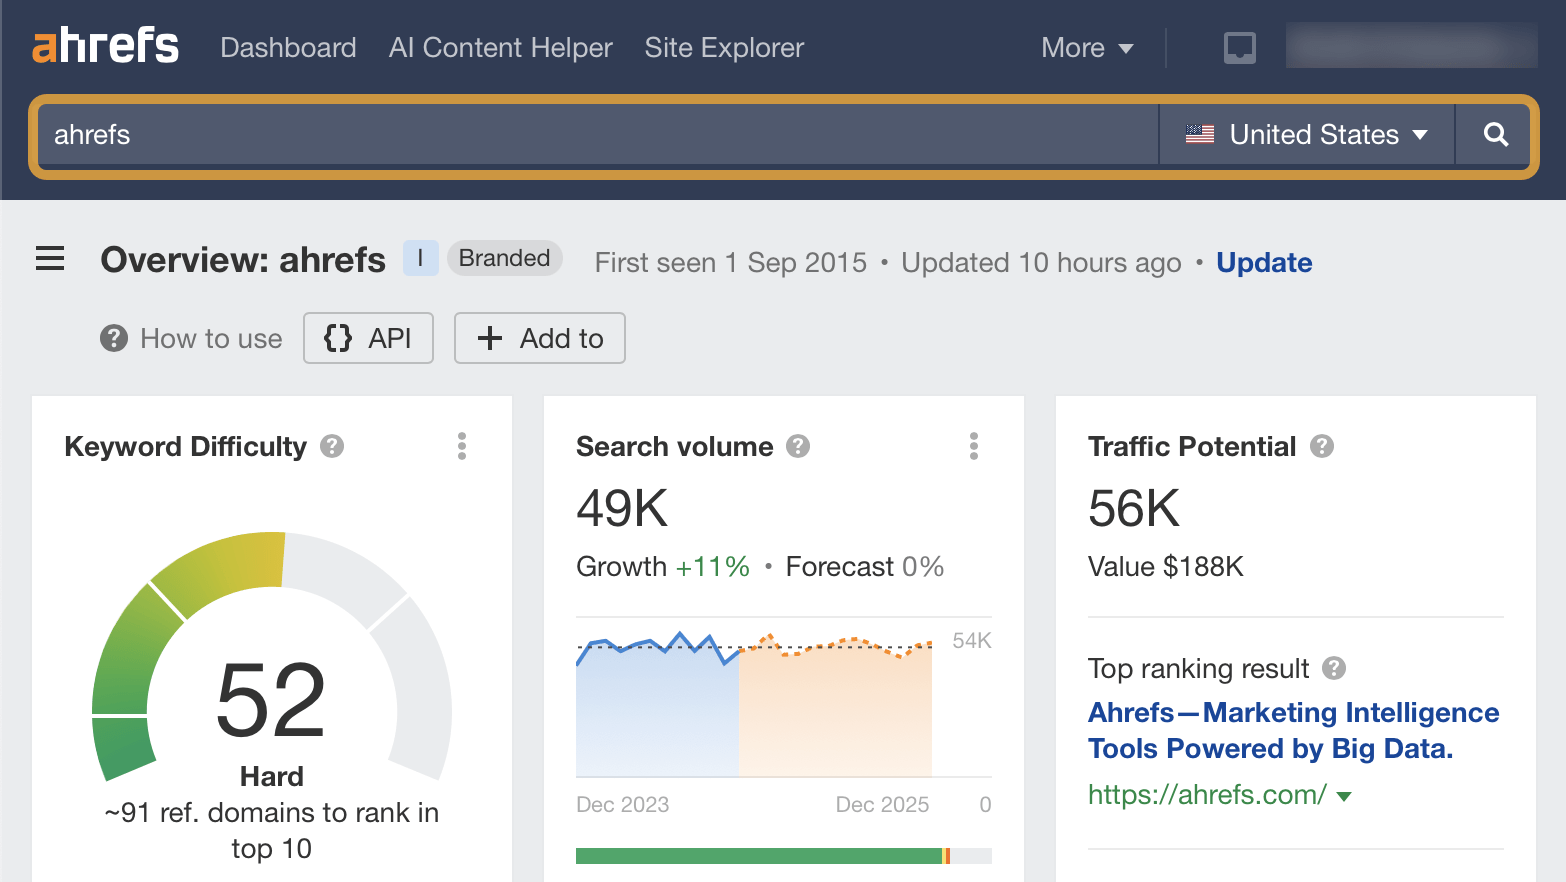Open the More navigation dropdown
This screenshot has height=882, width=1566.
tap(1086, 47)
